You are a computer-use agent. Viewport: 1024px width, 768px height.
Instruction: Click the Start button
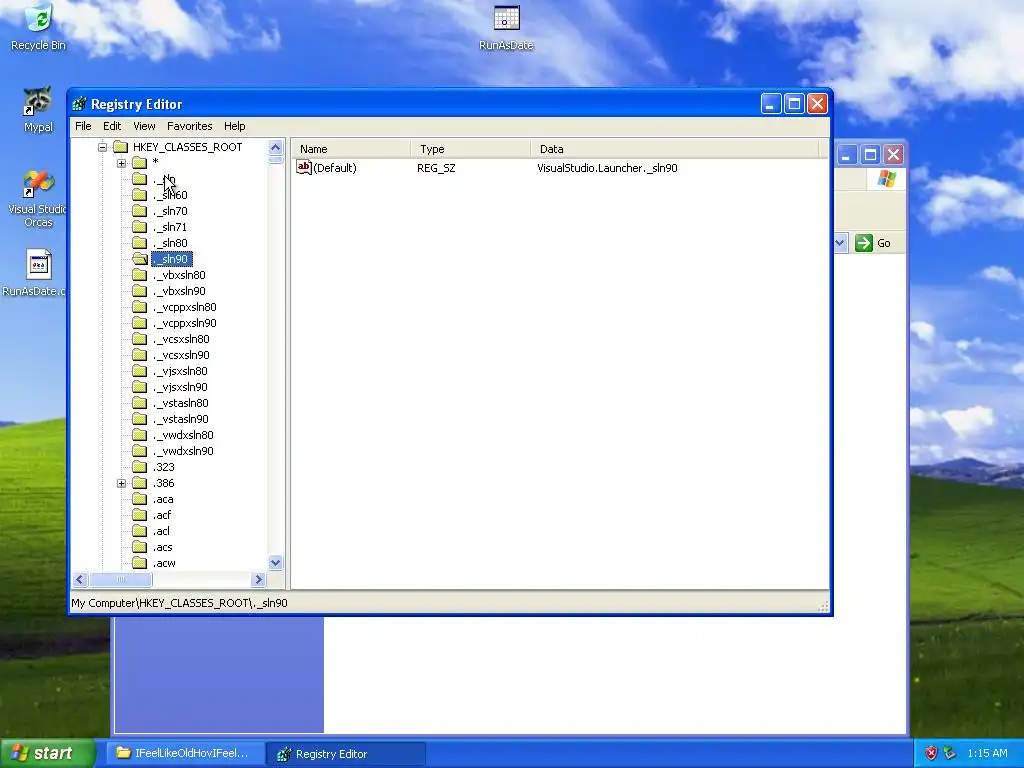tap(48, 753)
